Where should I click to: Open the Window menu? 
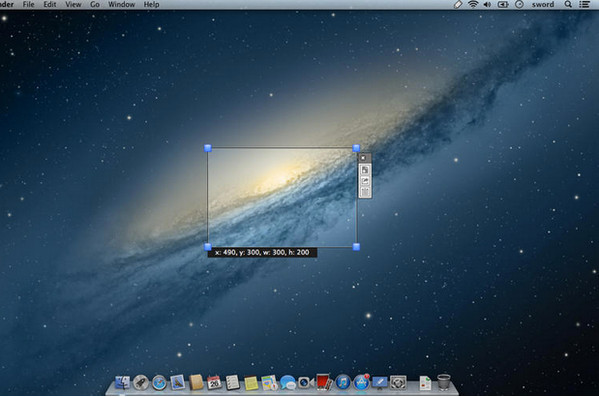[121, 5]
